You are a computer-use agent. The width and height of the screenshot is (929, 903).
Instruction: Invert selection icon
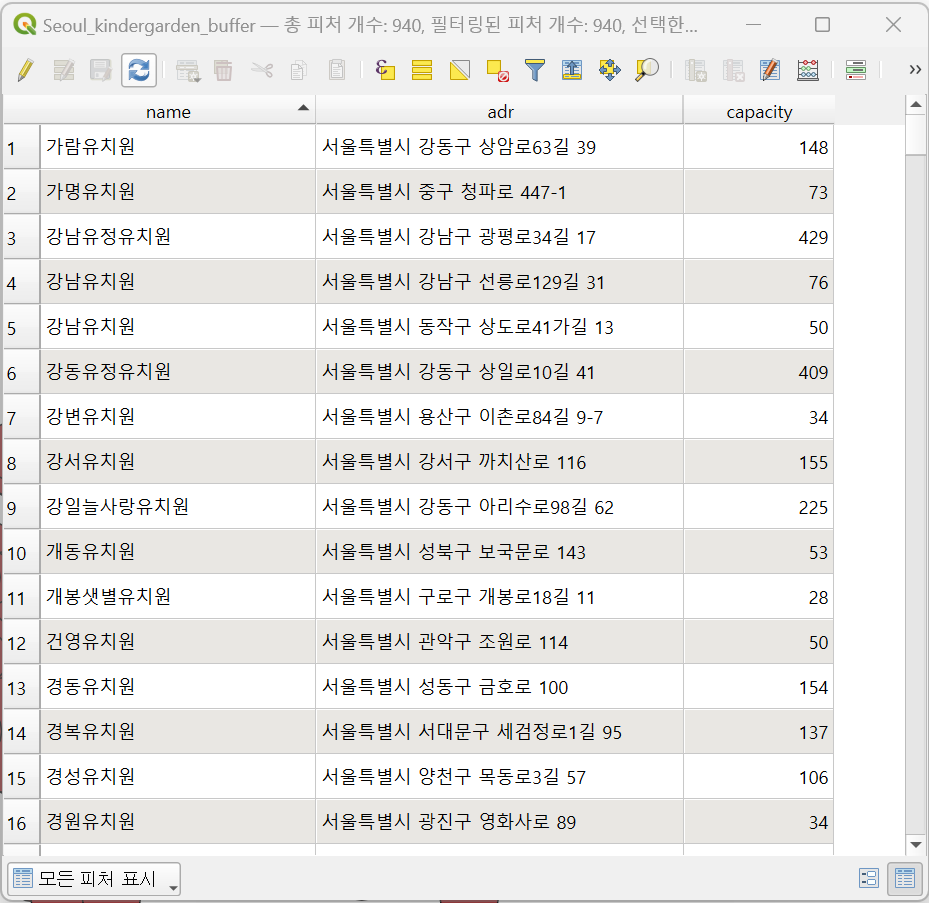click(x=460, y=71)
